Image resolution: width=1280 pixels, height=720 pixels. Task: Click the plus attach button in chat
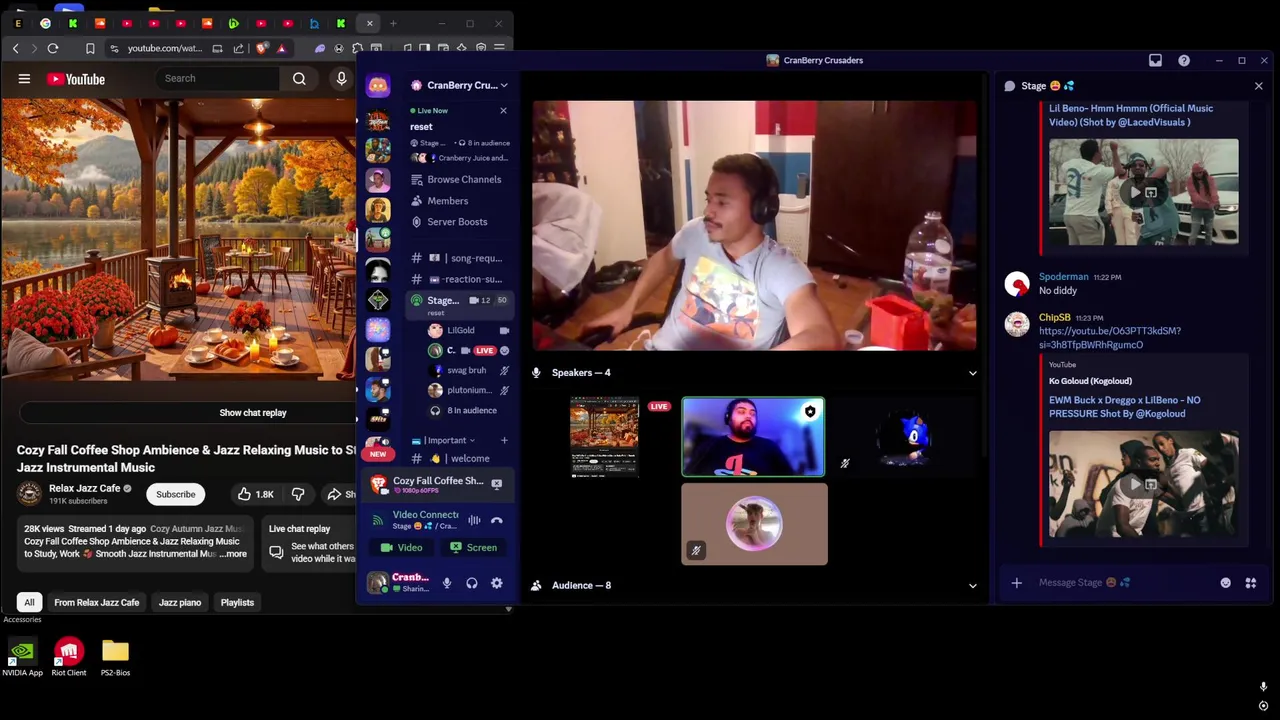(1016, 582)
